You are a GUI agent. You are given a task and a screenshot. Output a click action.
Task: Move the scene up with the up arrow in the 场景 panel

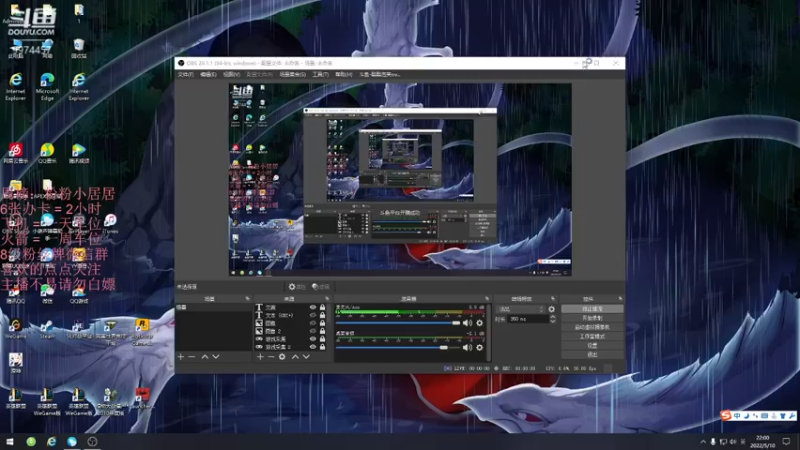click(x=205, y=357)
